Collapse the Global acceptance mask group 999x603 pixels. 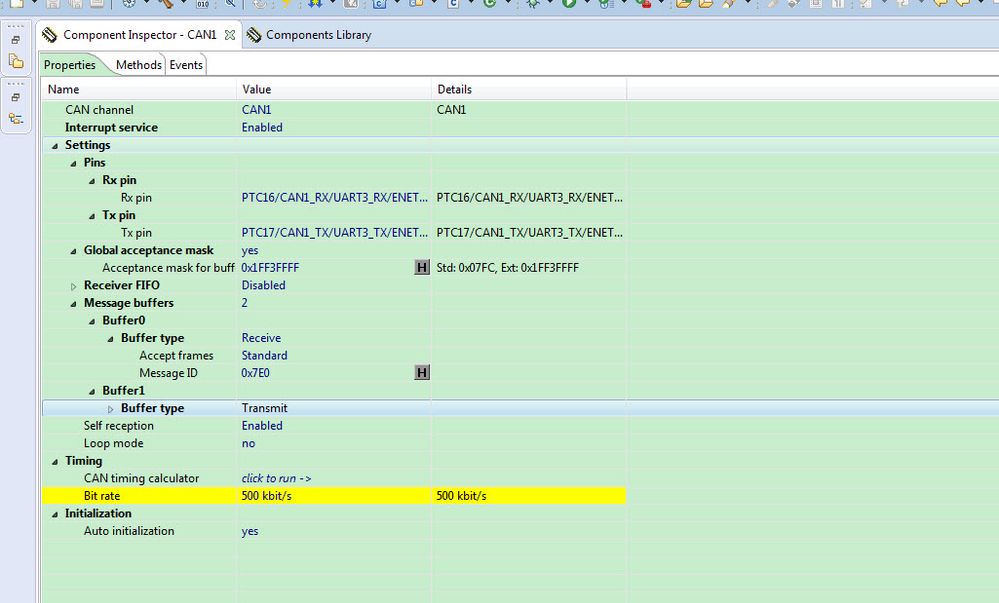pos(73,251)
